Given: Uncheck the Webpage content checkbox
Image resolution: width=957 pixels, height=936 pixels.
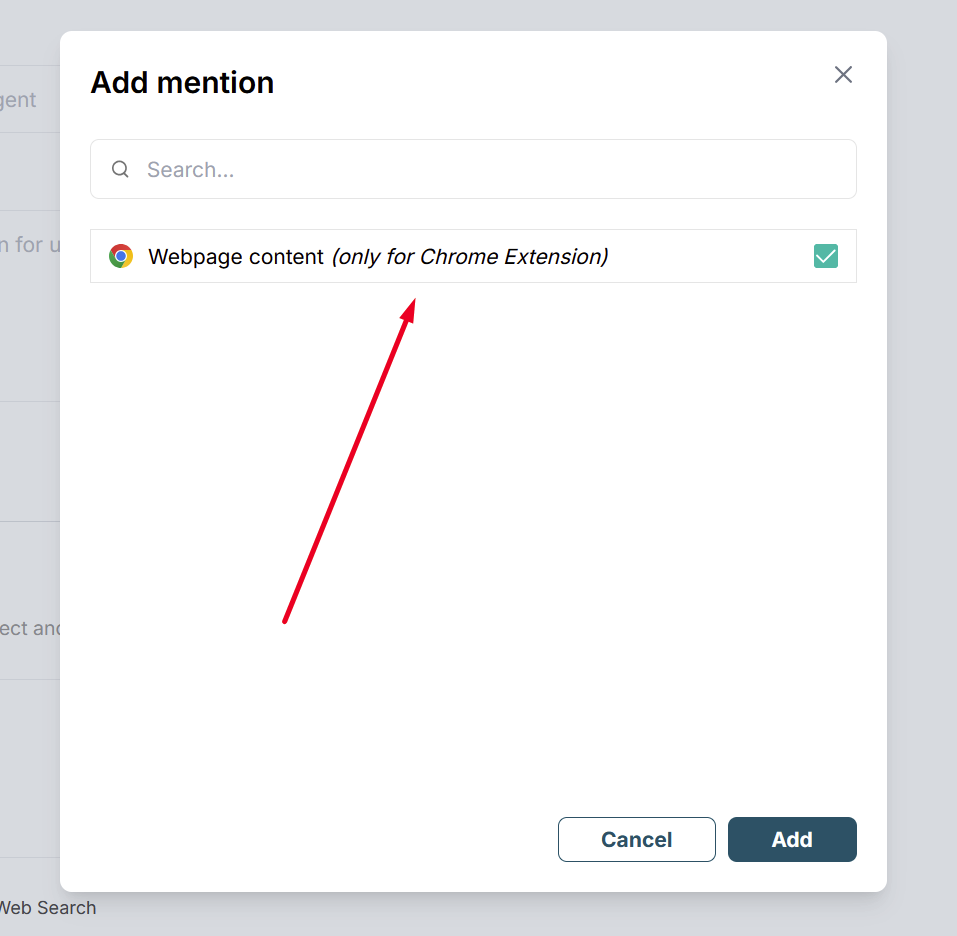Looking at the screenshot, I should 826,256.
